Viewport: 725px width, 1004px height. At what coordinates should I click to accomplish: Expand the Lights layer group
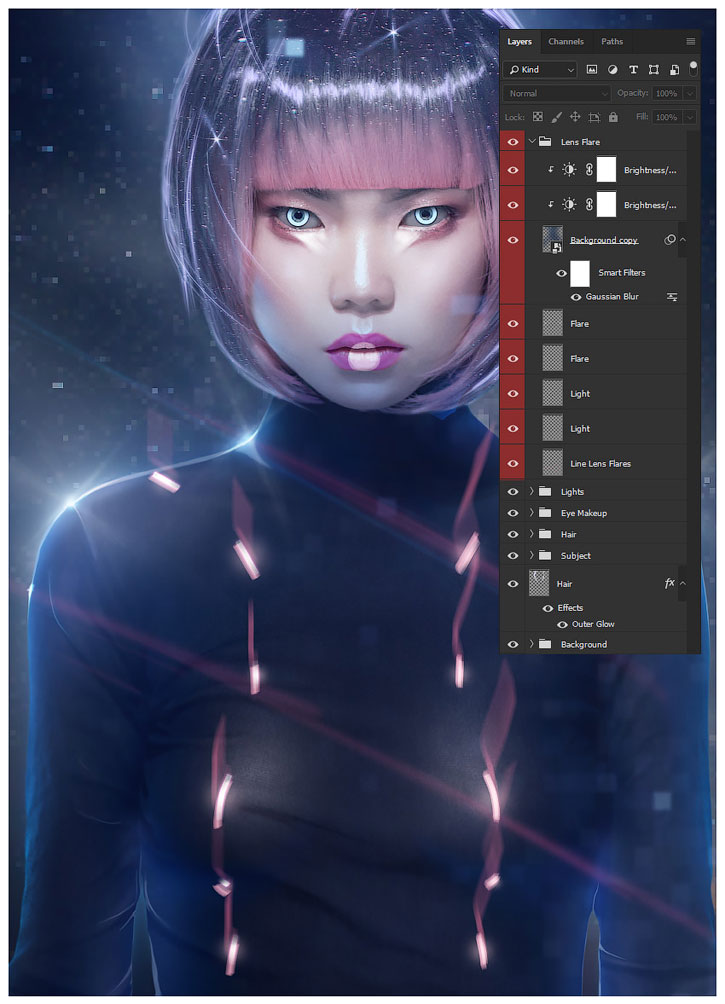tap(531, 492)
